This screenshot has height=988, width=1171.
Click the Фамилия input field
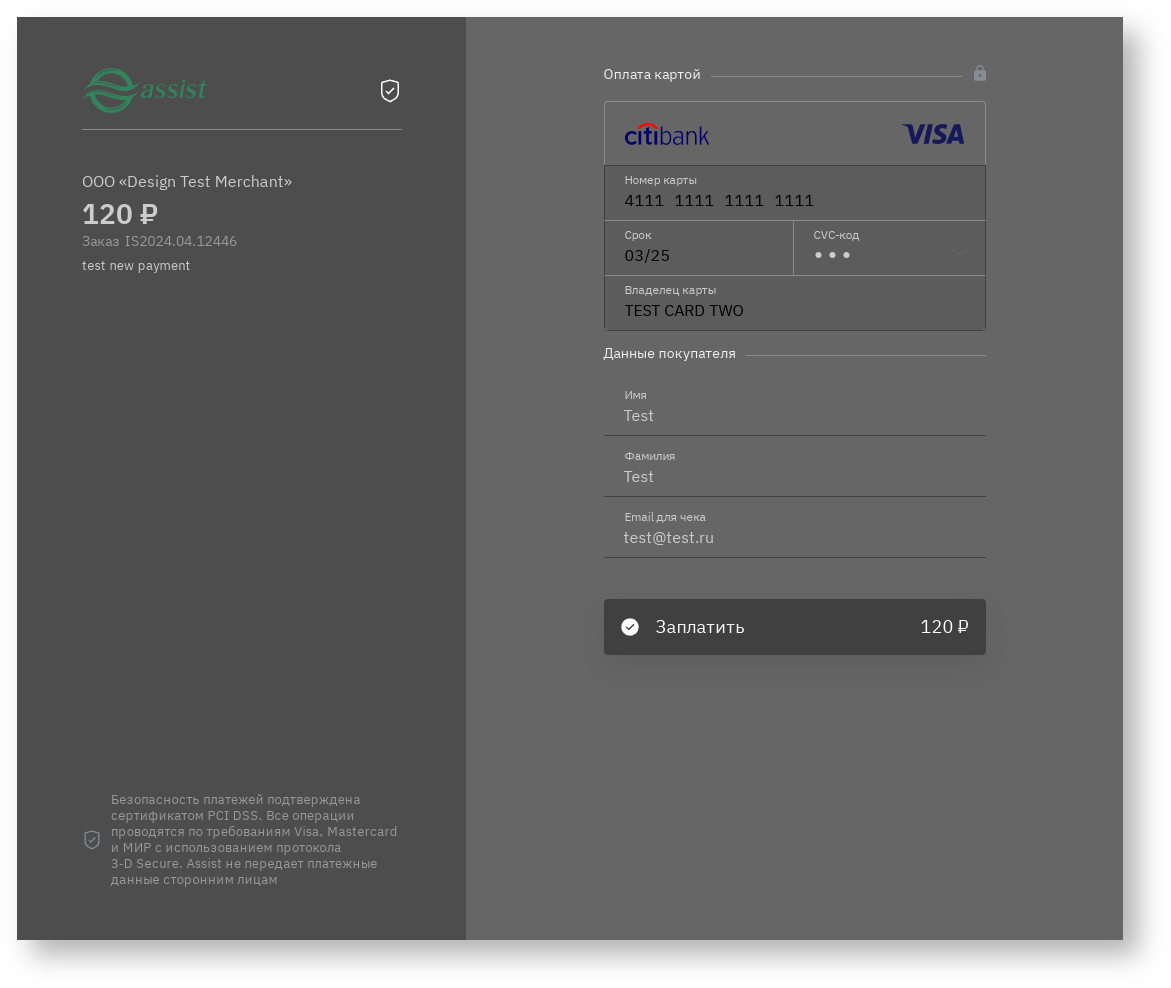point(794,476)
